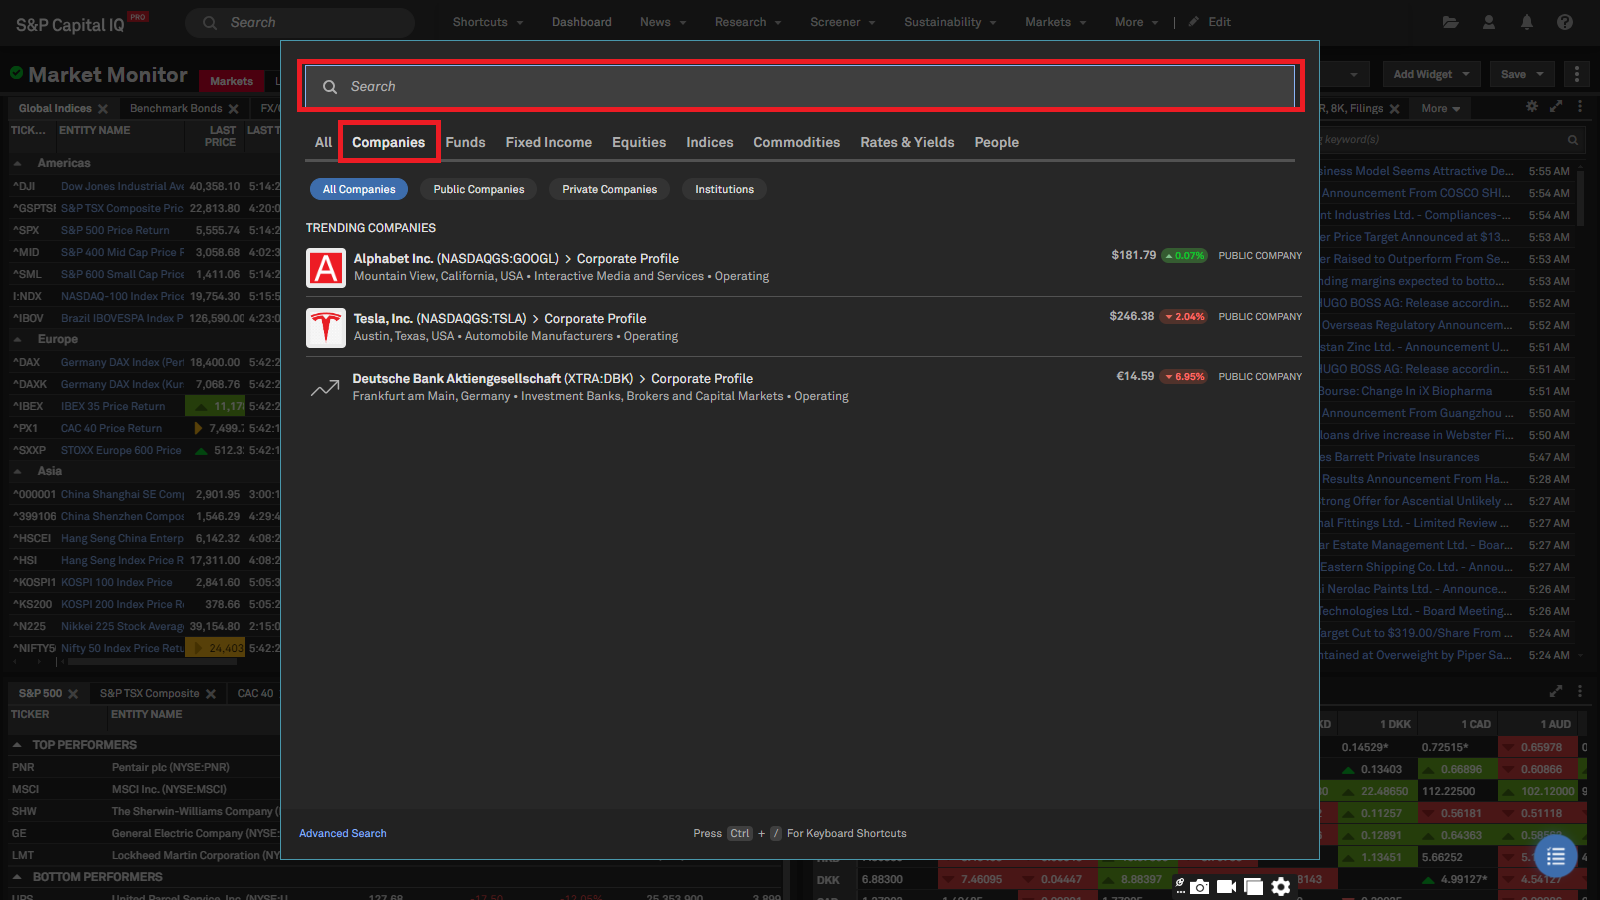Close the Global Indices tab

[x=102, y=109]
